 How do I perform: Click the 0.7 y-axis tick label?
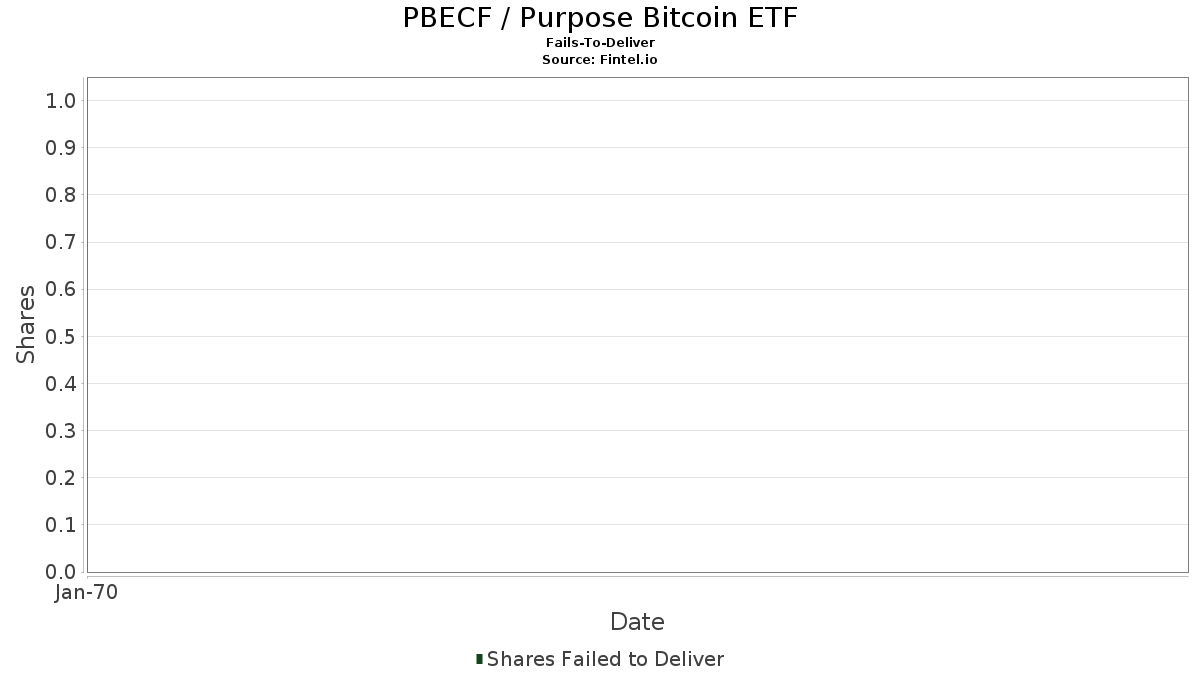pos(61,242)
